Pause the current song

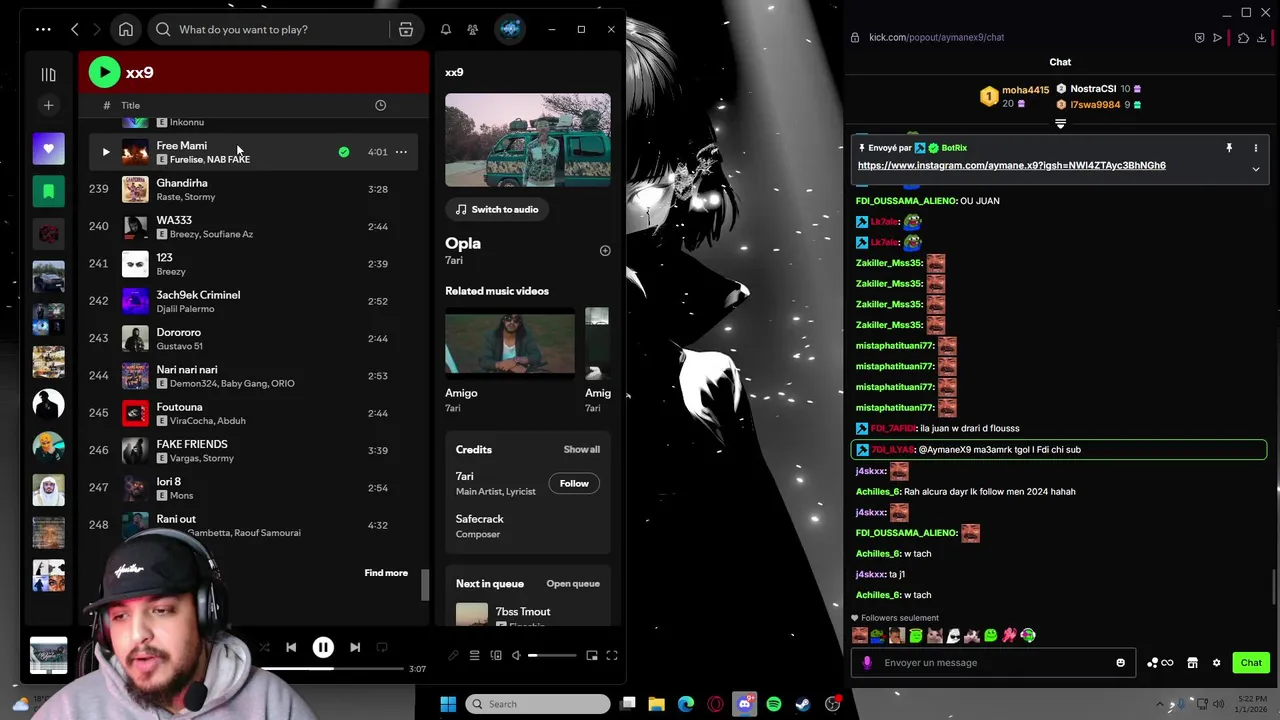pyautogui.click(x=323, y=647)
